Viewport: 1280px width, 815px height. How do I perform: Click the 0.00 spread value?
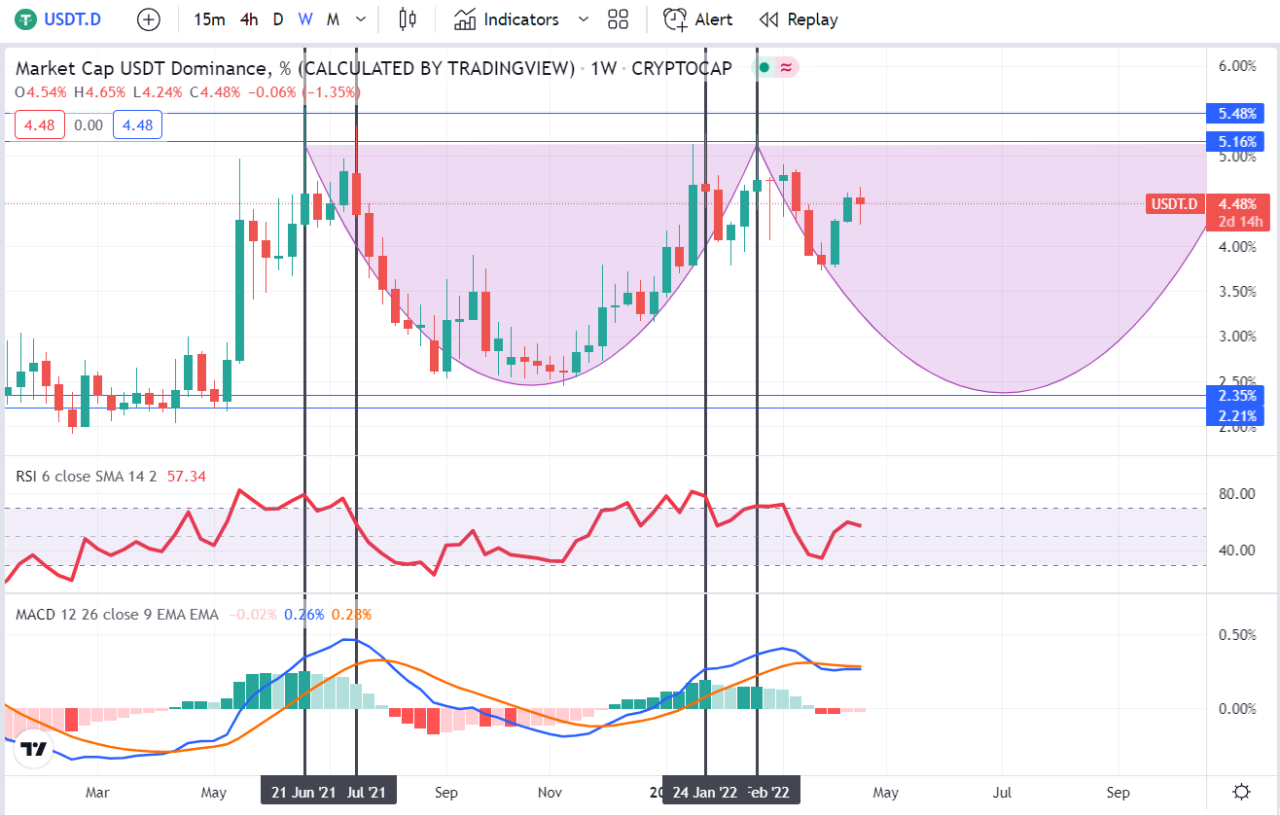89,125
